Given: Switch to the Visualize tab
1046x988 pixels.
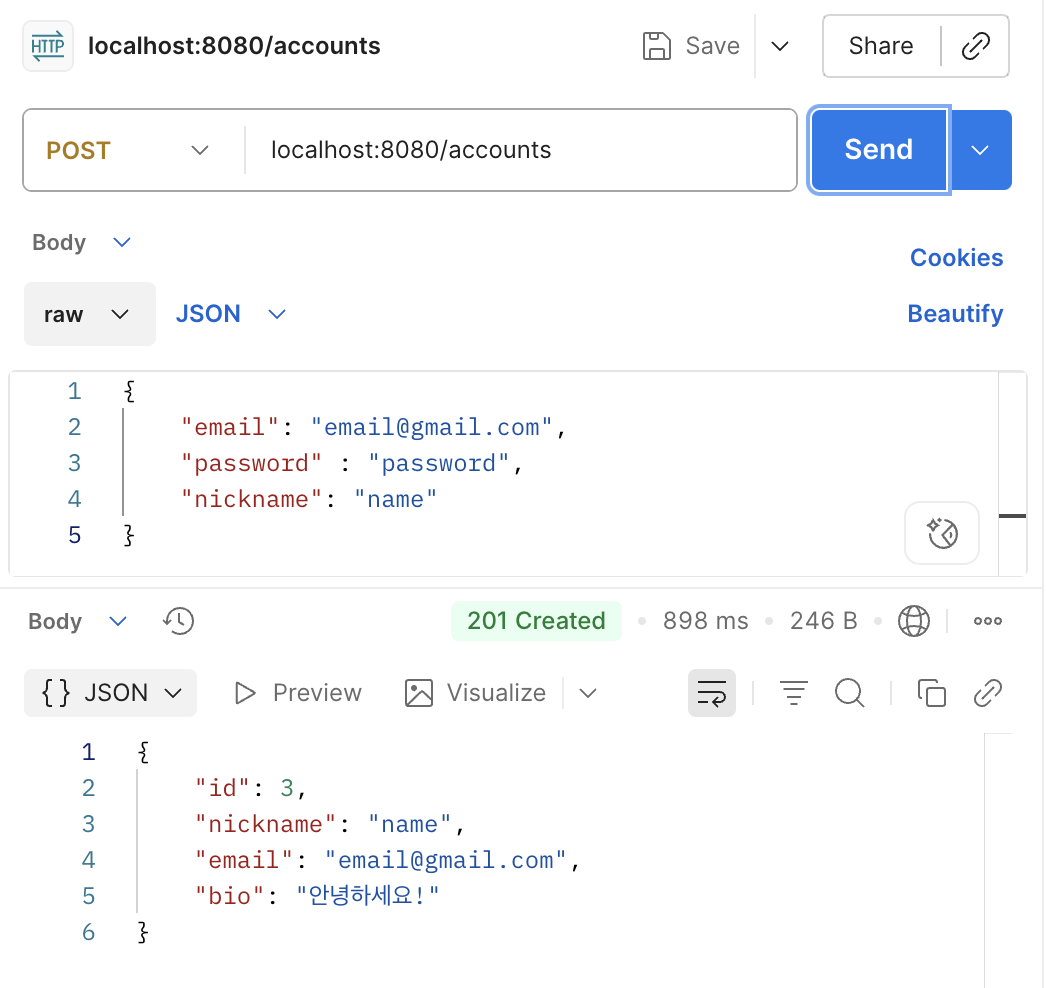Looking at the screenshot, I should tap(476, 693).
